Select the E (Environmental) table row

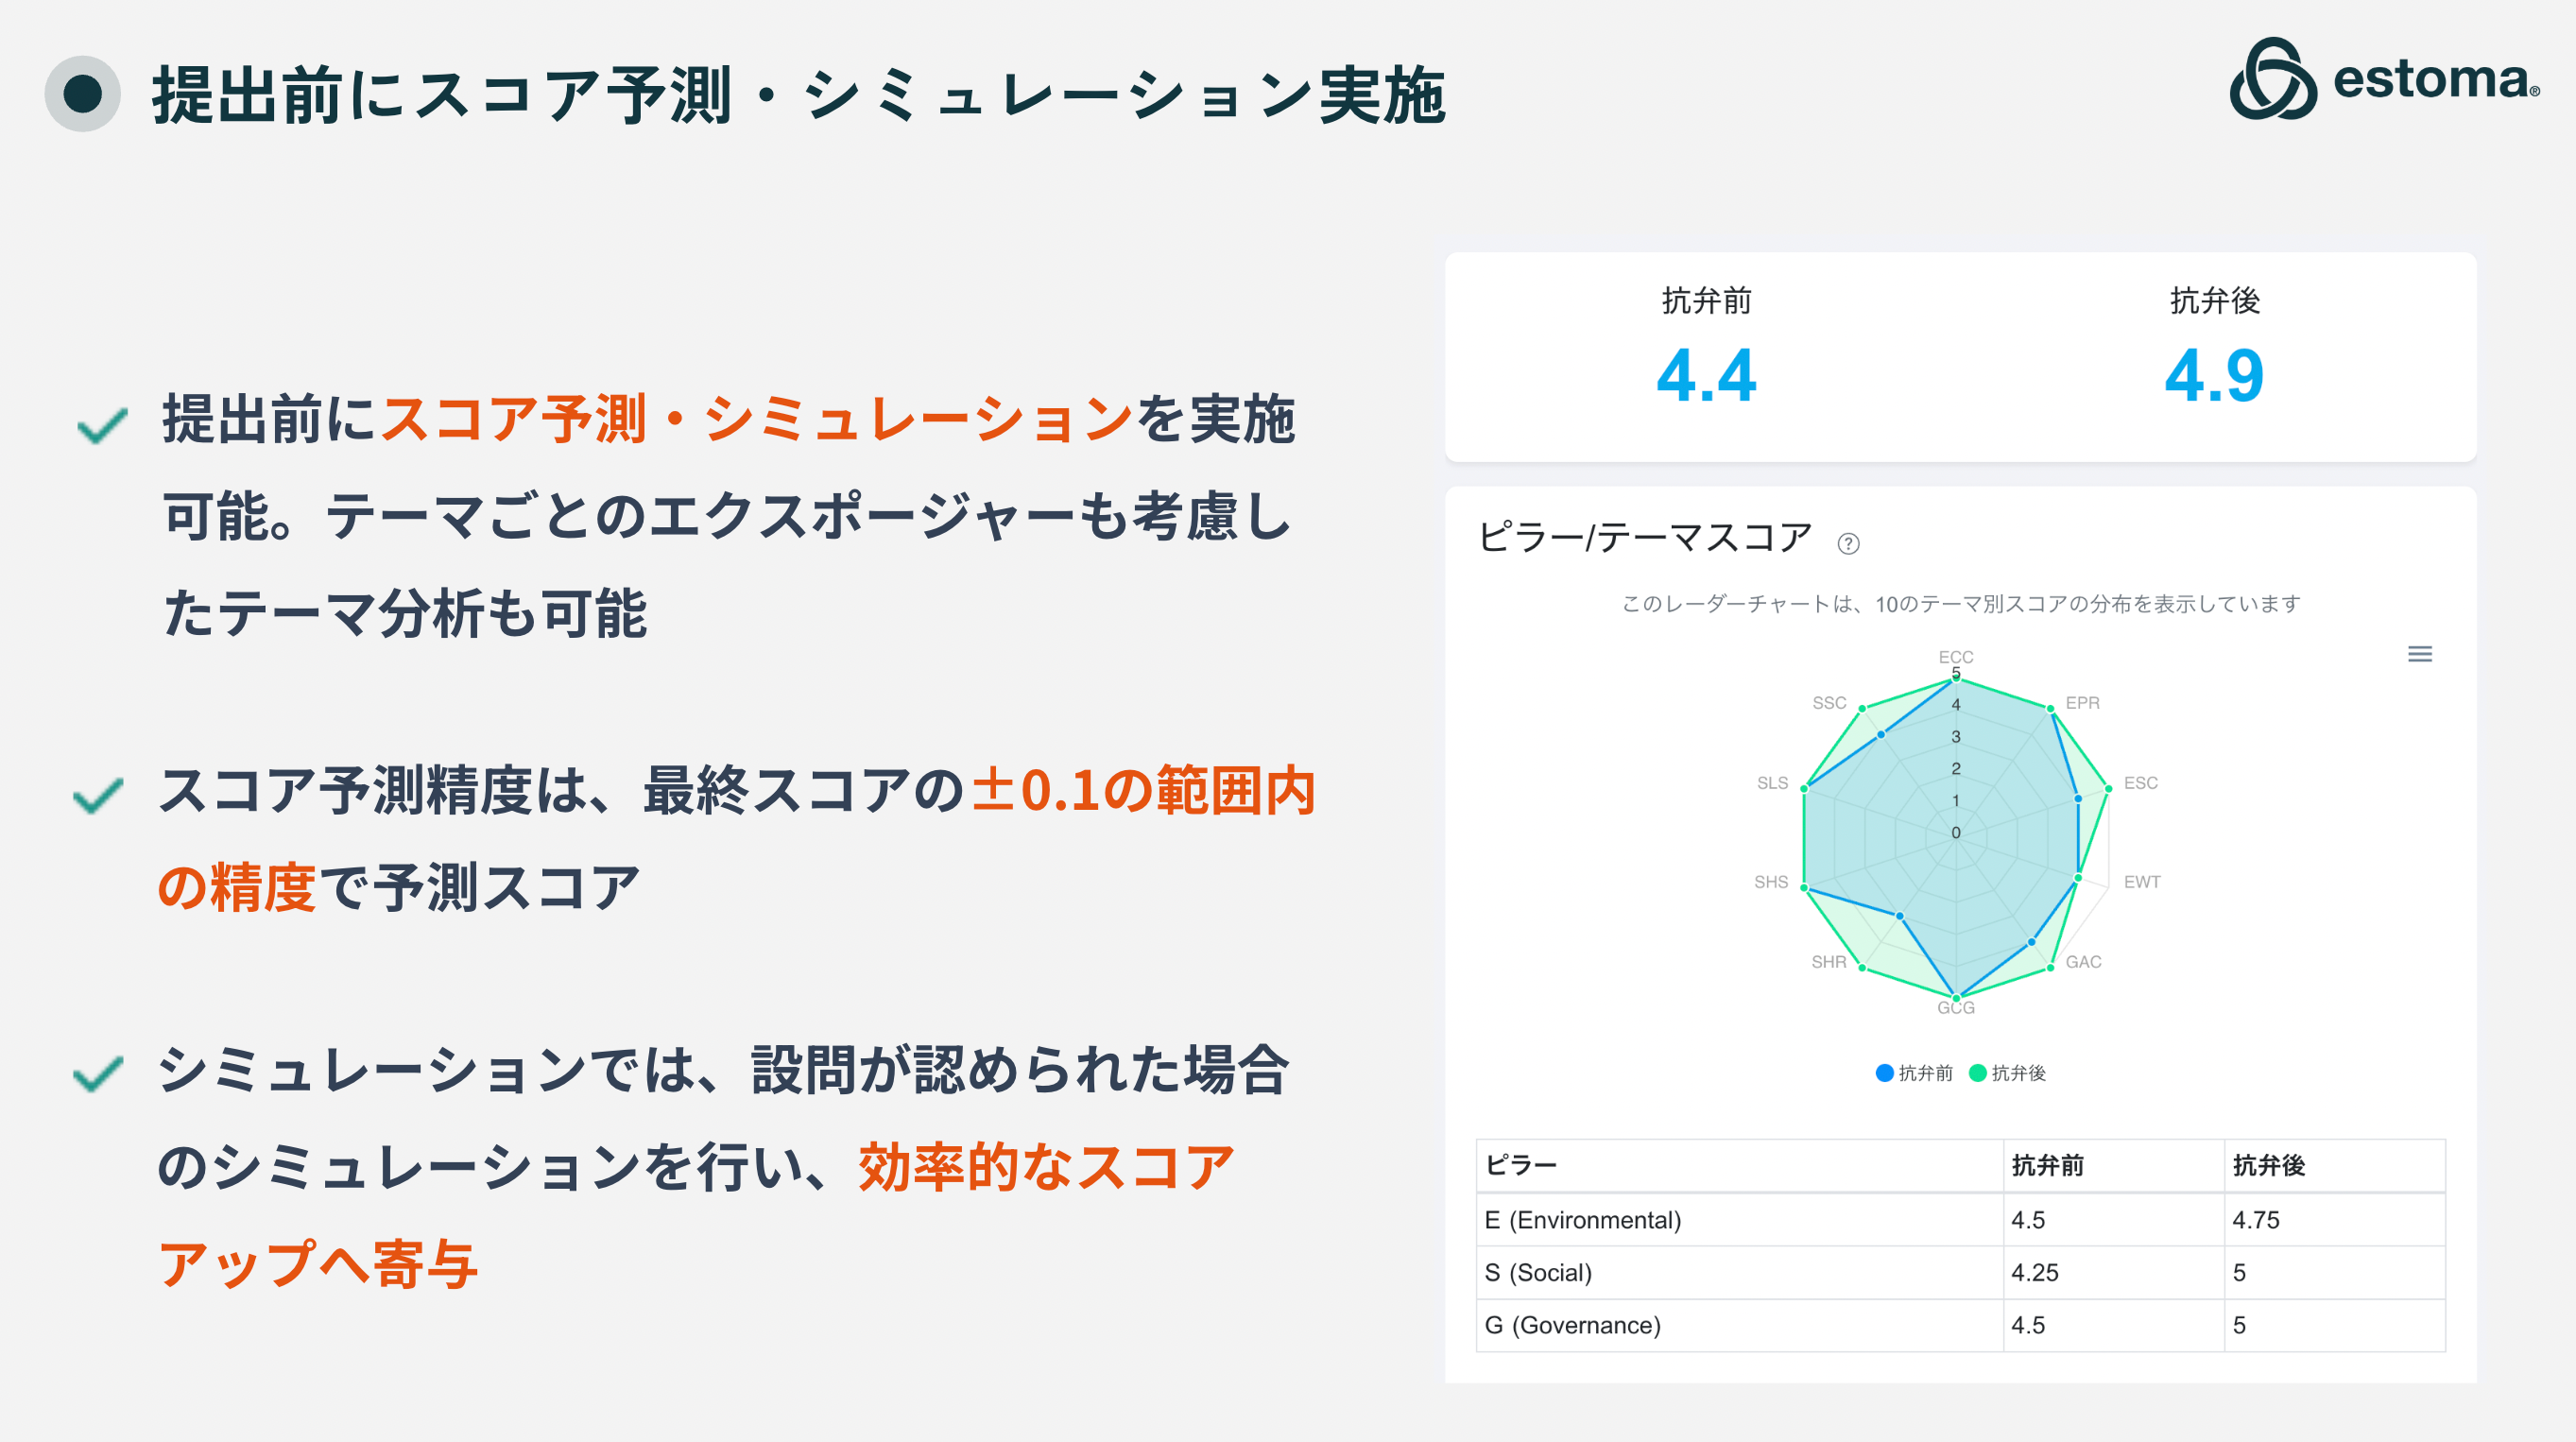(x=1961, y=1220)
